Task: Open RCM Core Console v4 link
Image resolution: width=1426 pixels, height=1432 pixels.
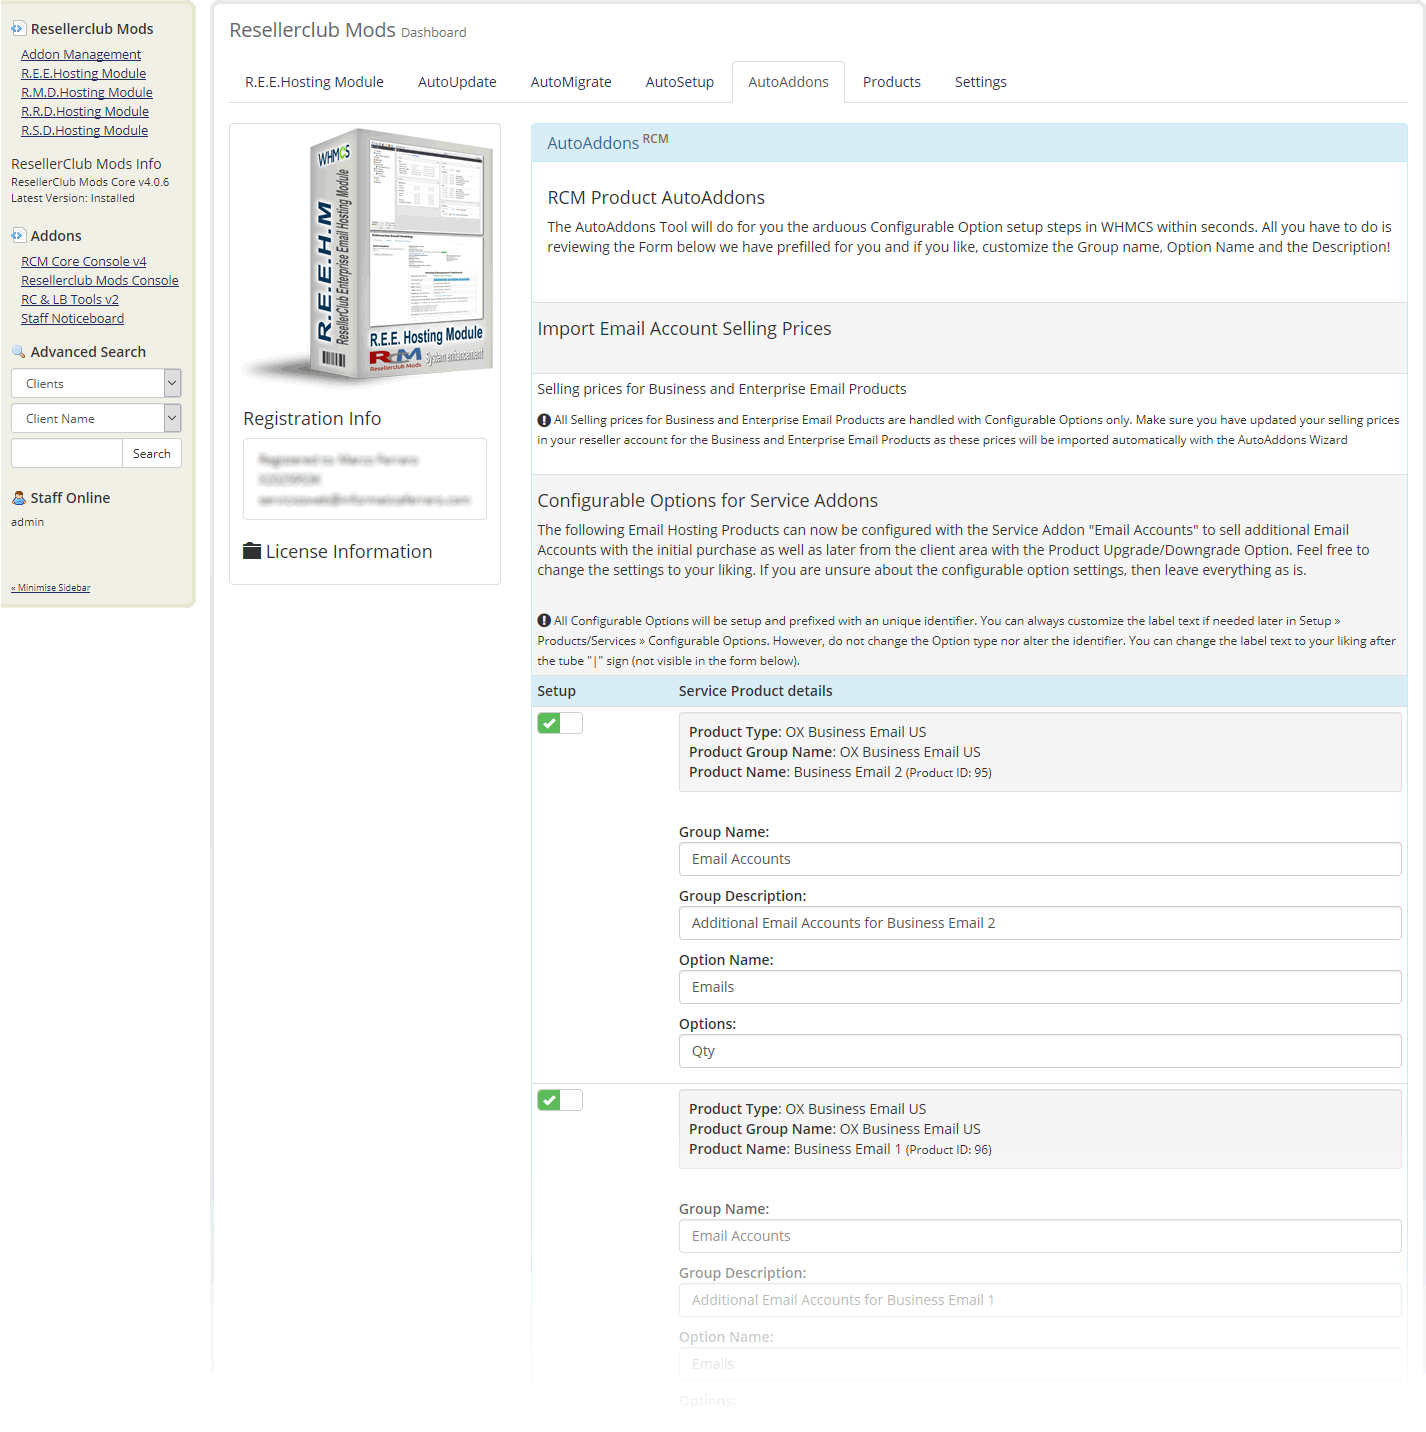Action: [84, 262]
